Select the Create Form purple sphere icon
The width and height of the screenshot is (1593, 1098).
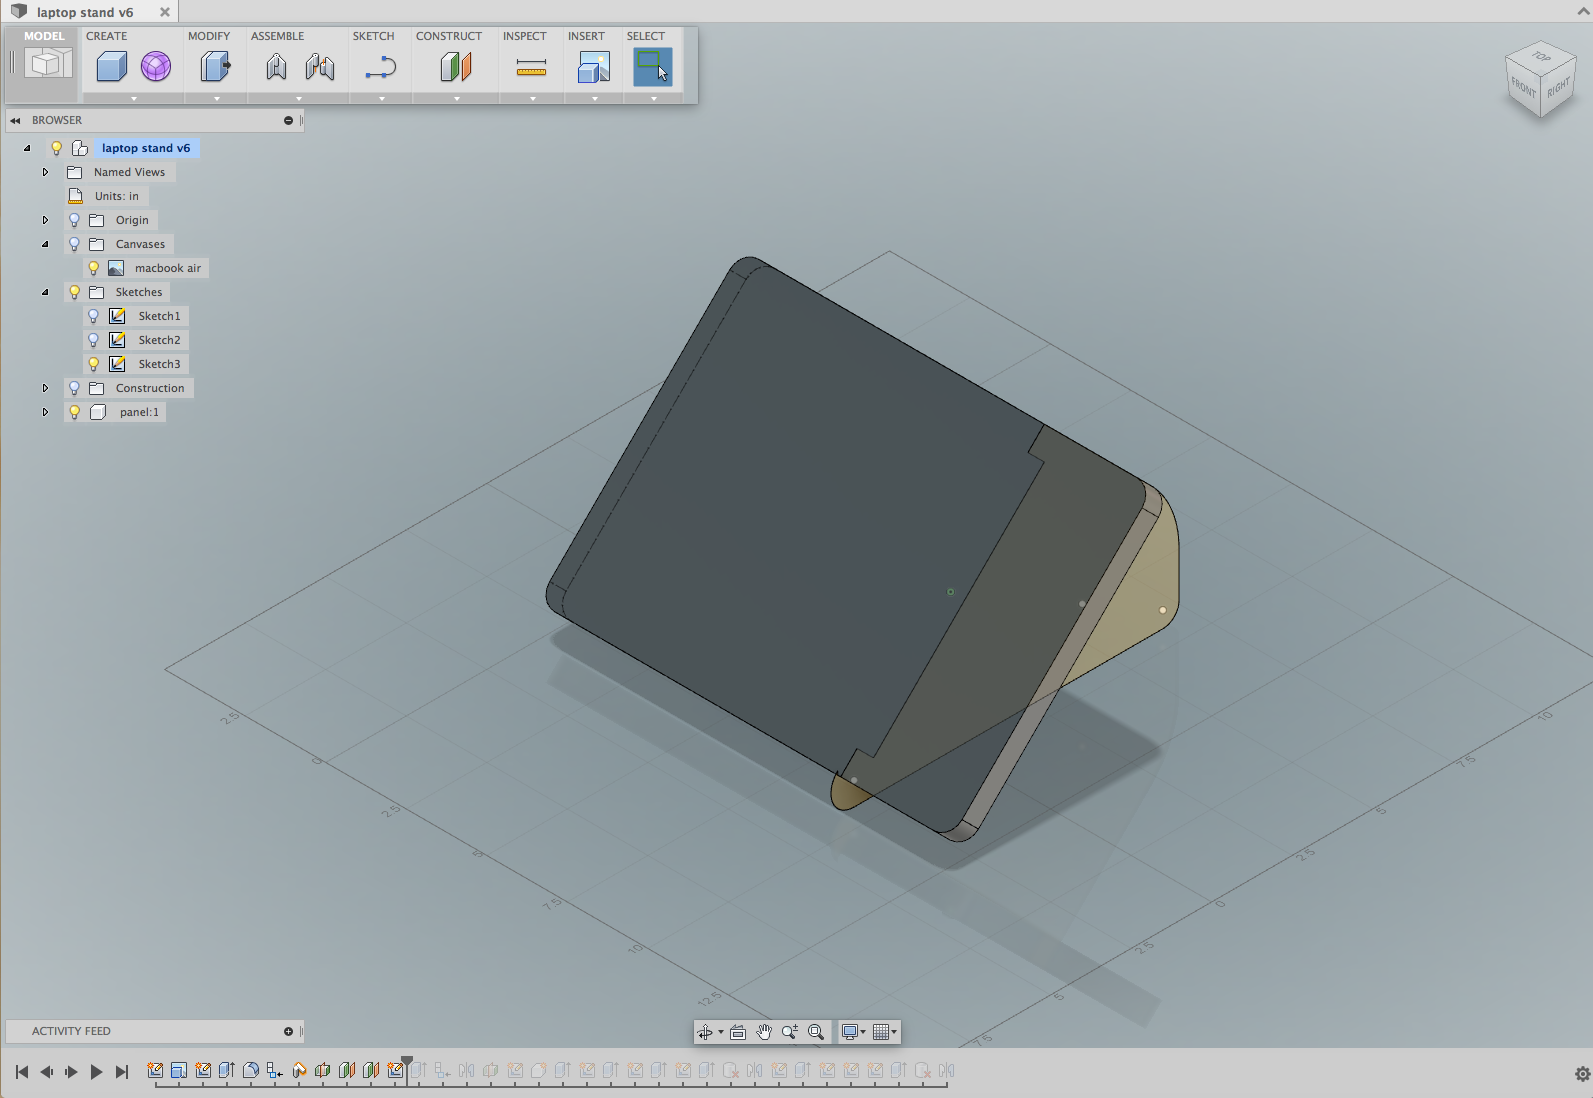coord(155,67)
